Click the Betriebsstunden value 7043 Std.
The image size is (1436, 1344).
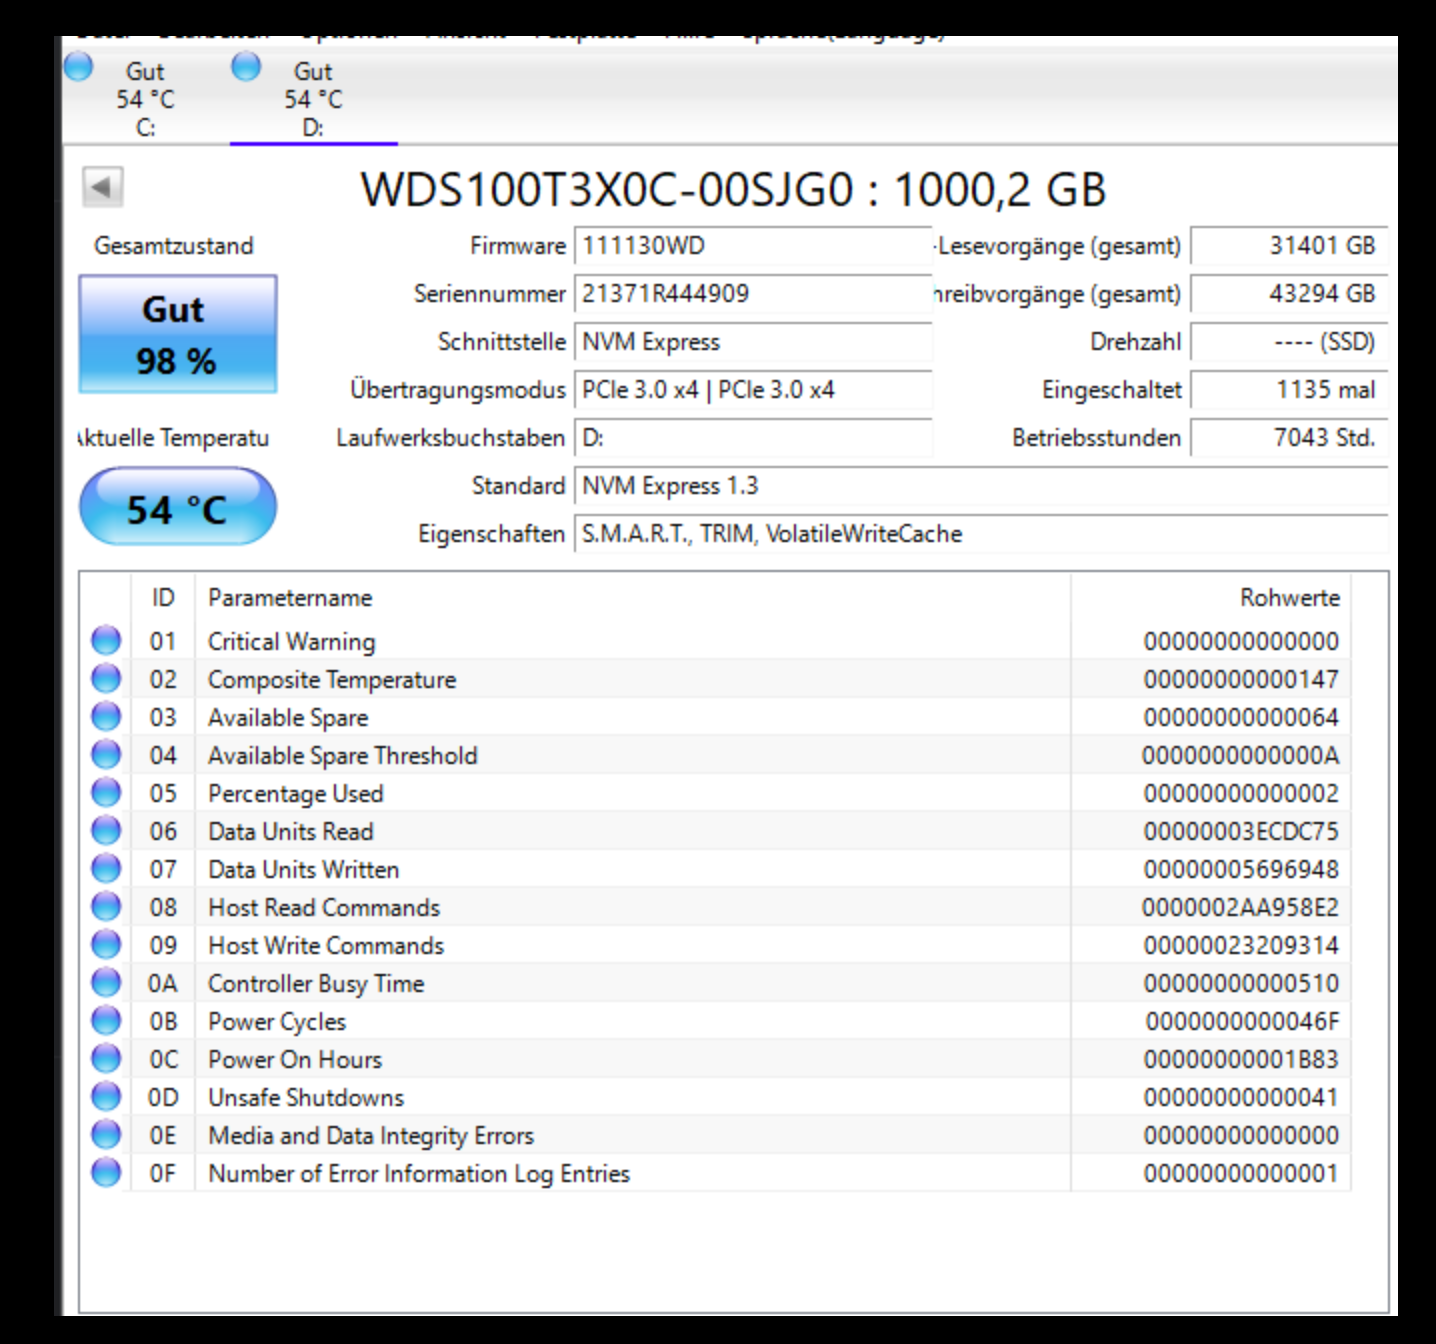[1289, 438]
